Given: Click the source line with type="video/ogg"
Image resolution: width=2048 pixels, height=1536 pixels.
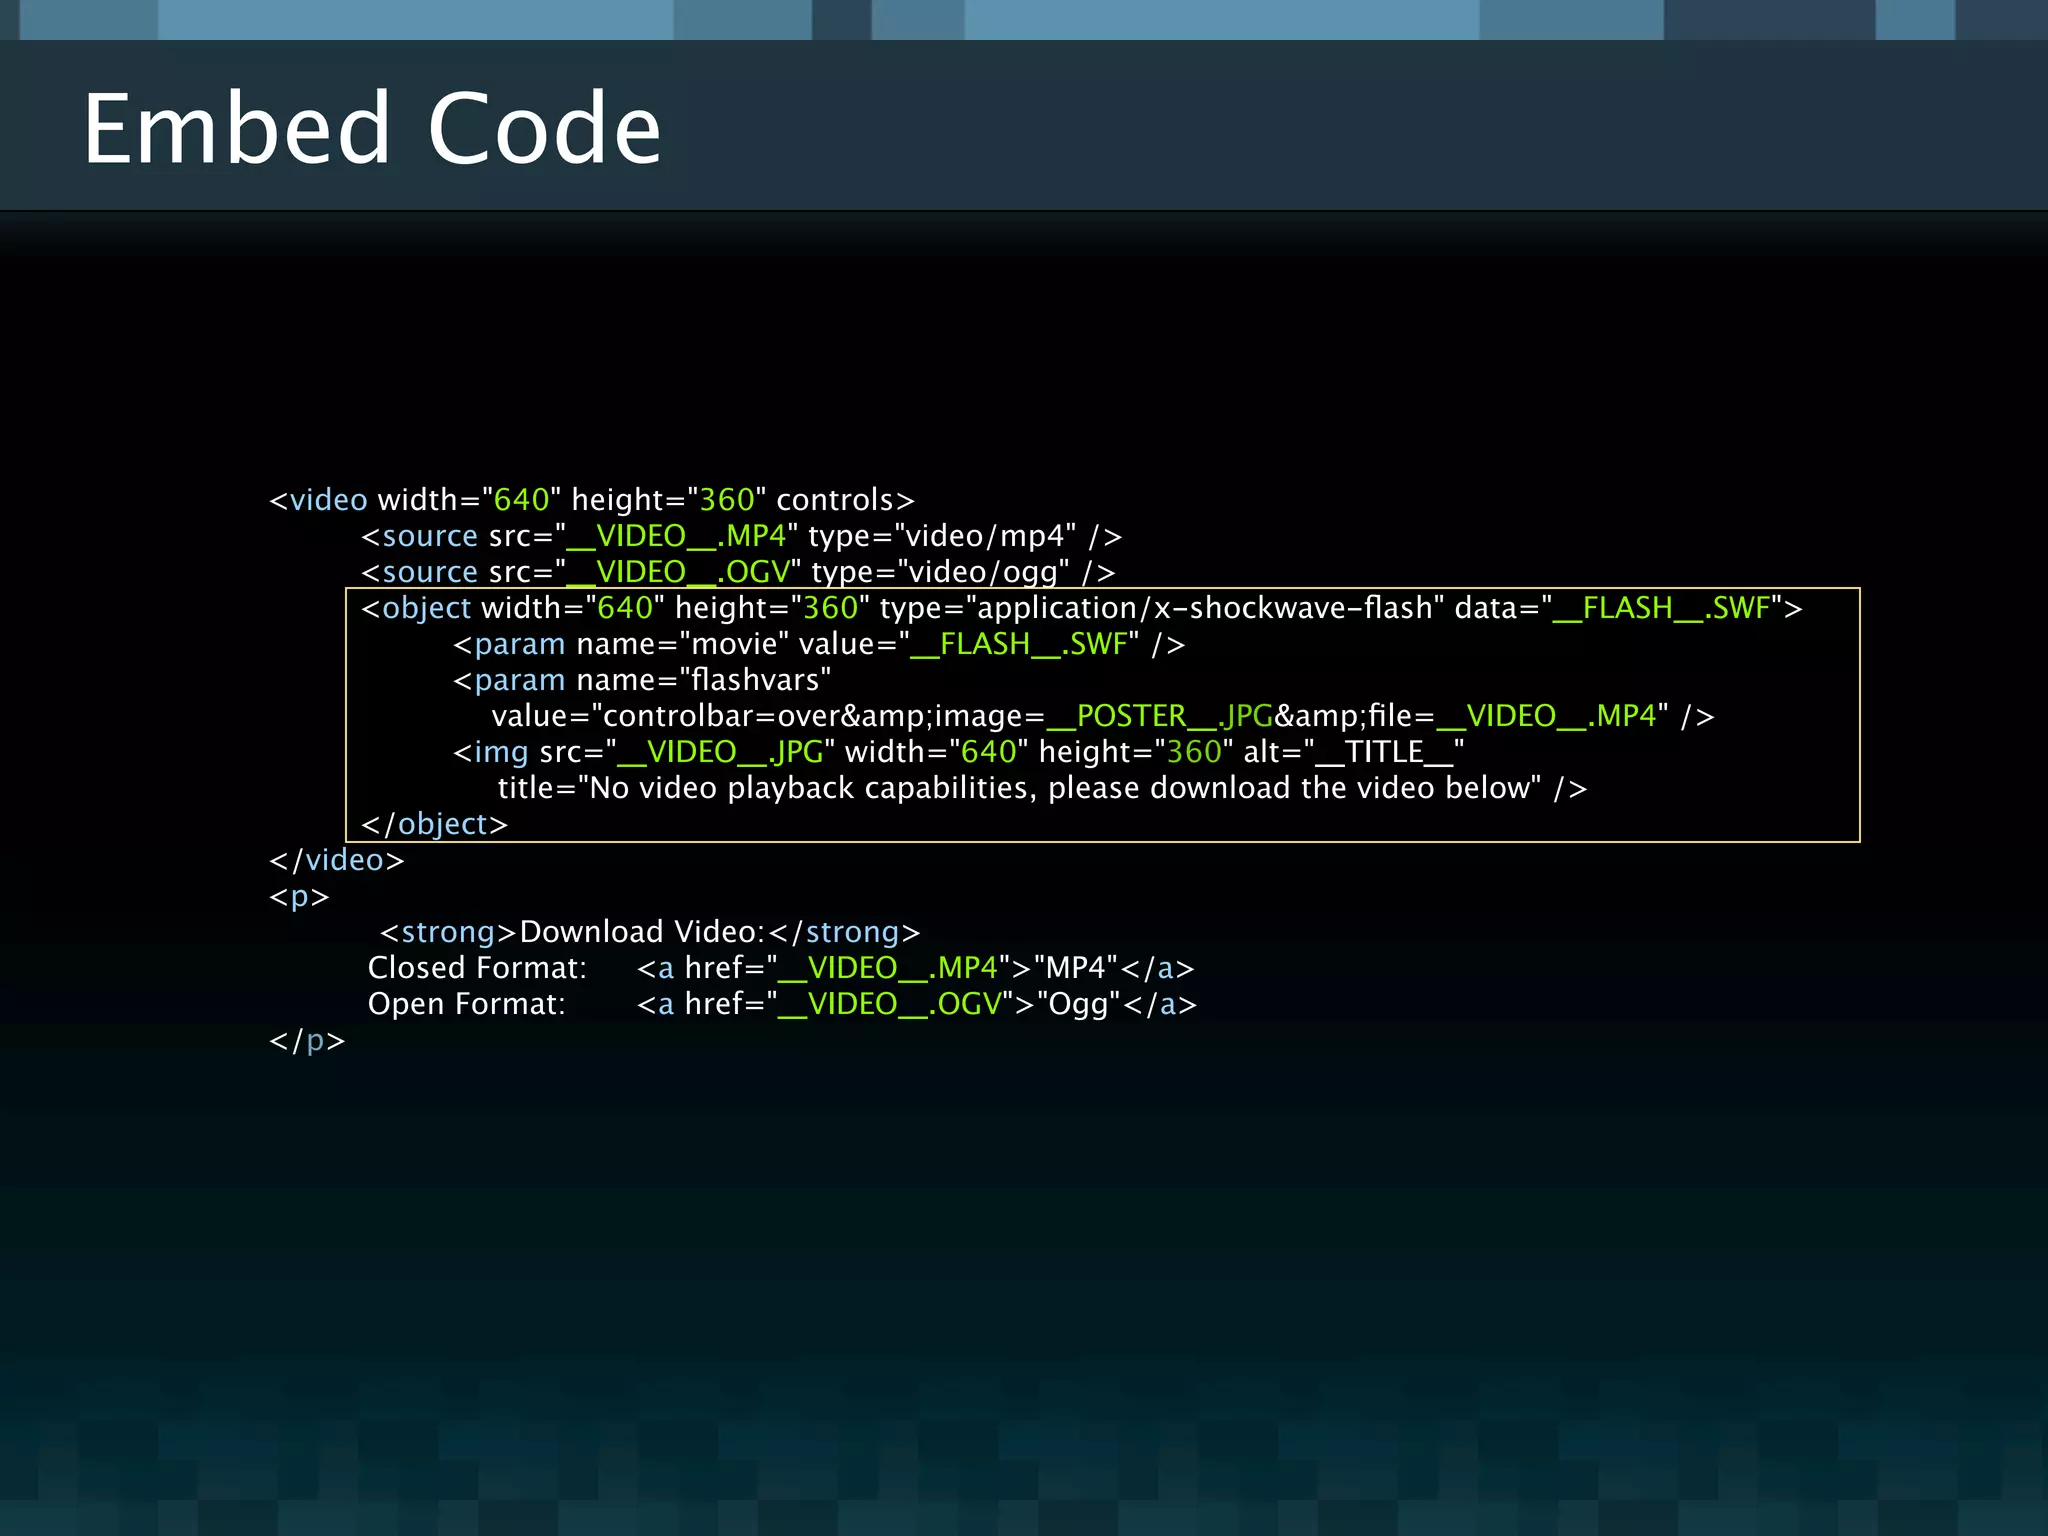Looking at the screenshot, I should (x=738, y=572).
